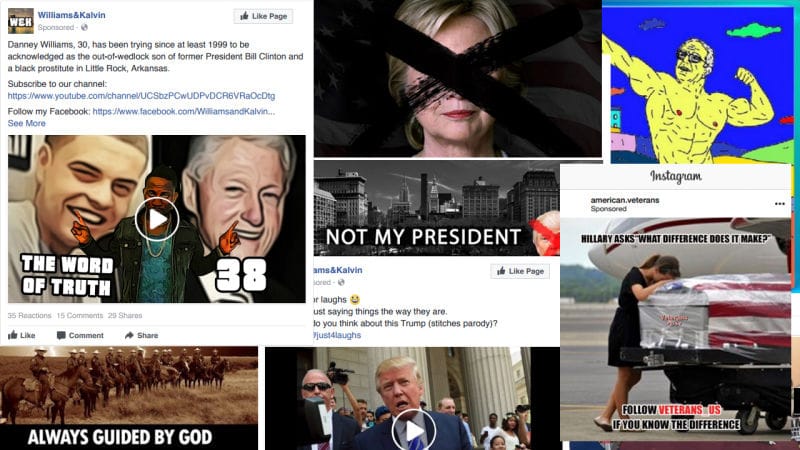Play the Trump video at the bottom

tap(414, 431)
